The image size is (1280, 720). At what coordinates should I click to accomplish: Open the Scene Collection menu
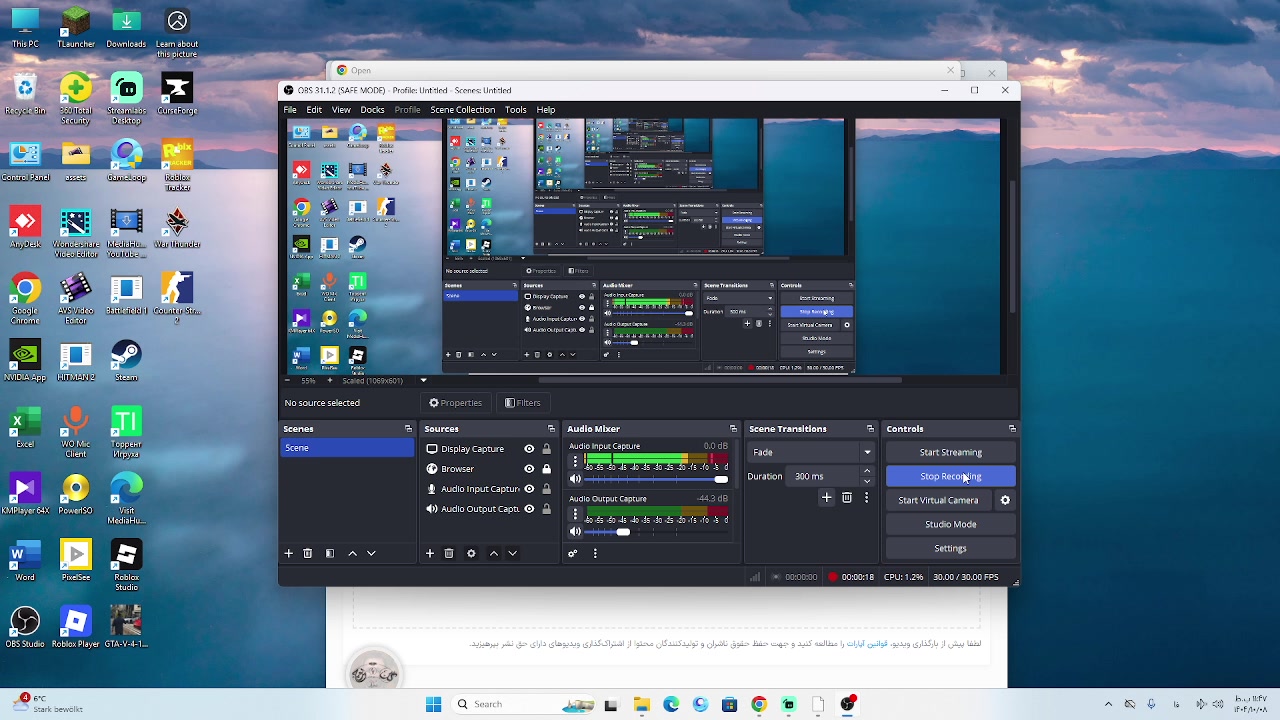(x=462, y=110)
